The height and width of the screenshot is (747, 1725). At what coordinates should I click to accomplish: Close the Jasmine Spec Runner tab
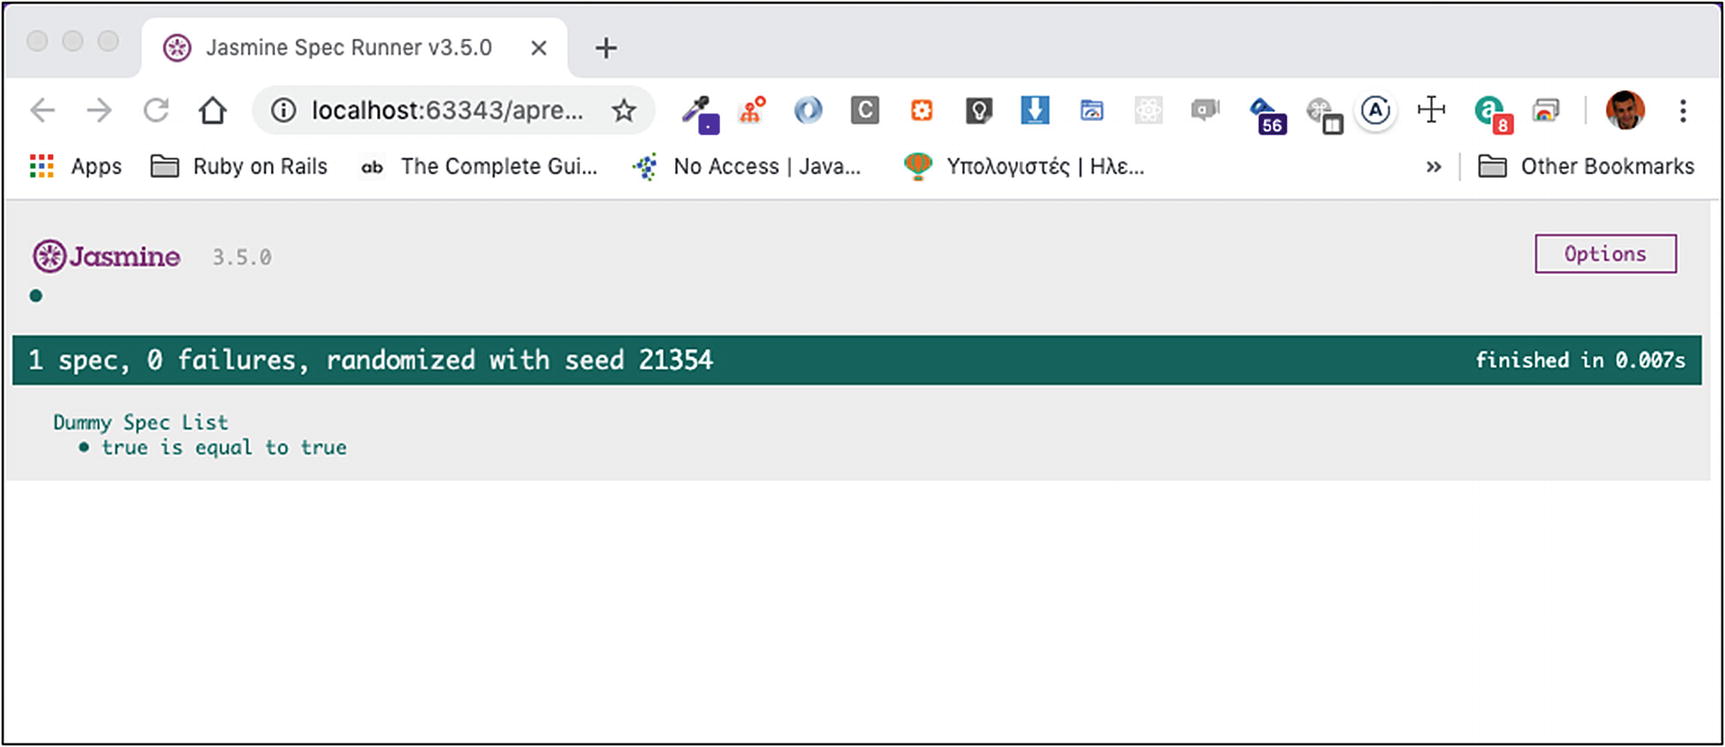pyautogui.click(x=539, y=47)
